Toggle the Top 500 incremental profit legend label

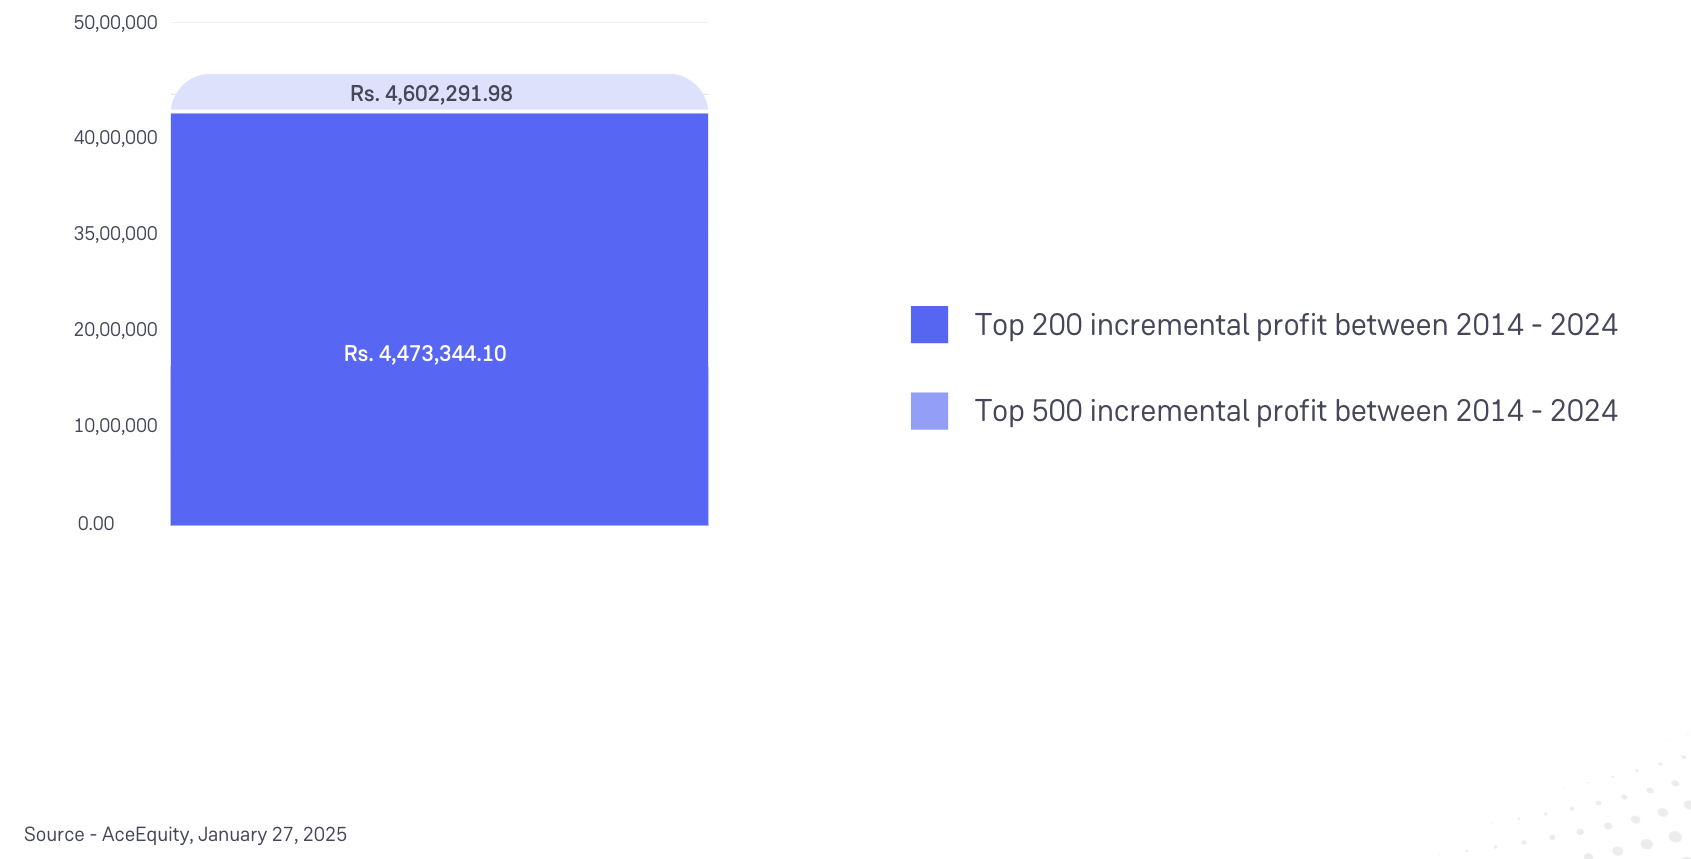(1295, 411)
